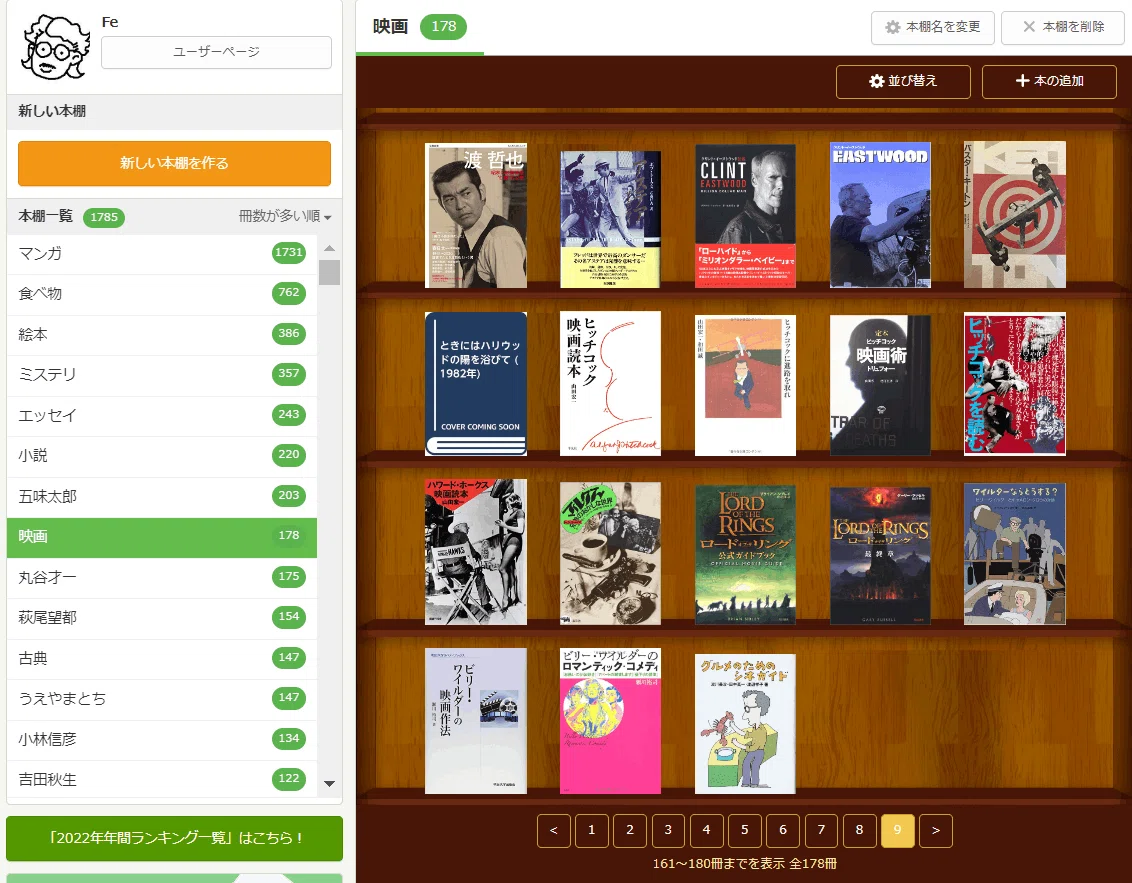Open the ヒッチコックに進路を取れ book cover

click(745, 386)
